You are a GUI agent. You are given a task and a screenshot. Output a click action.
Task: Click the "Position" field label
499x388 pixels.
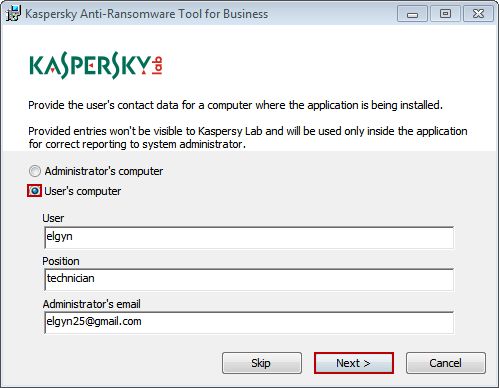tap(61, 261)
